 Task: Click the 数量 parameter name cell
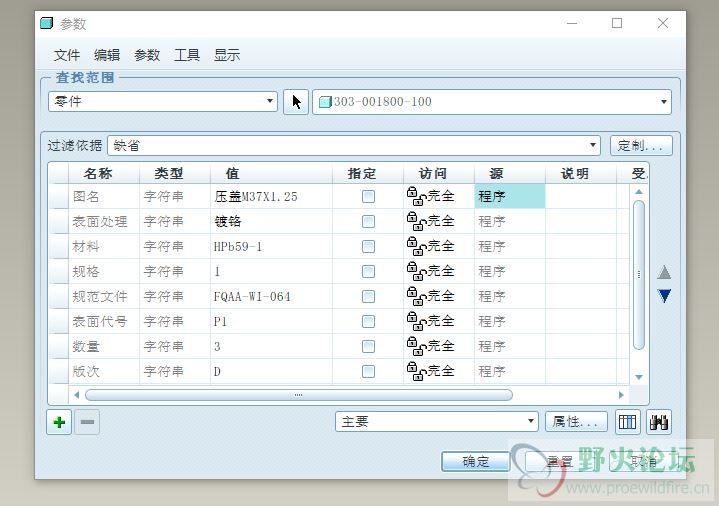pos(104,346)
